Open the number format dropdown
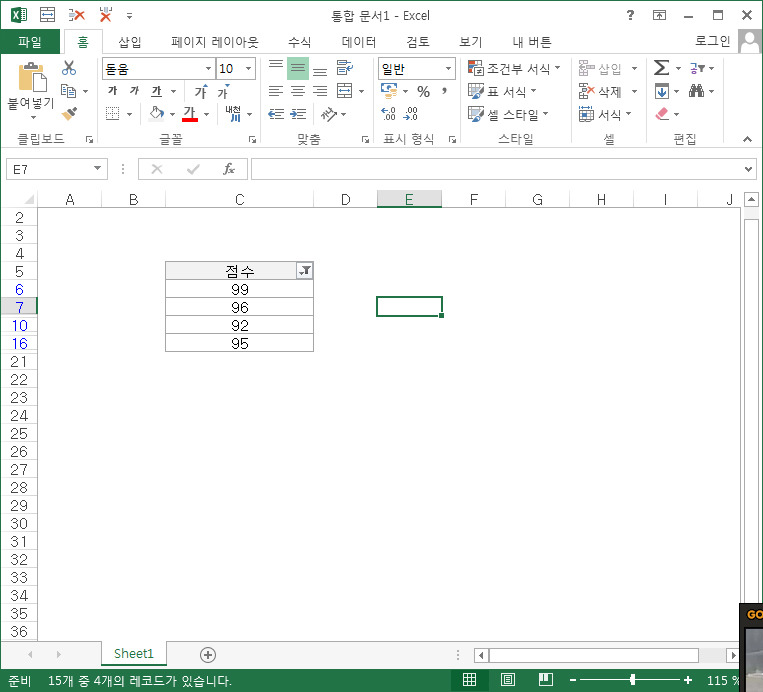This screenshot has width=763, height=692. (x=448, y=69)
